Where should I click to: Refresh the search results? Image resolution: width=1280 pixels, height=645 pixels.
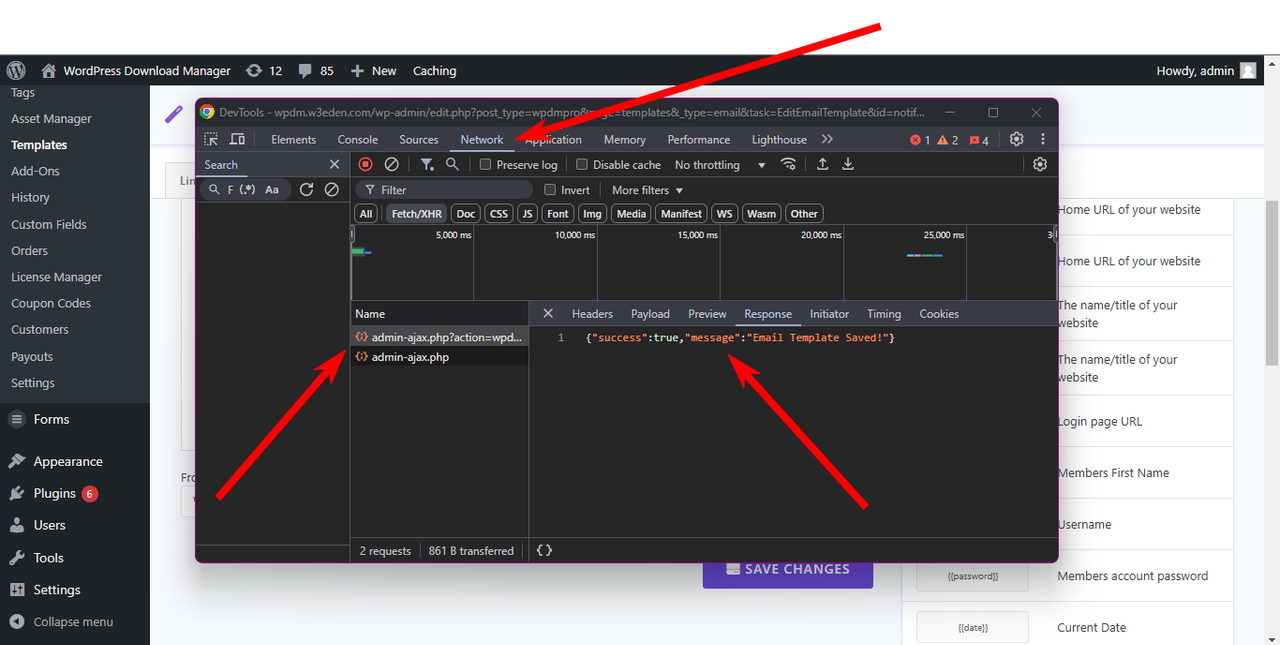(307, 189)
